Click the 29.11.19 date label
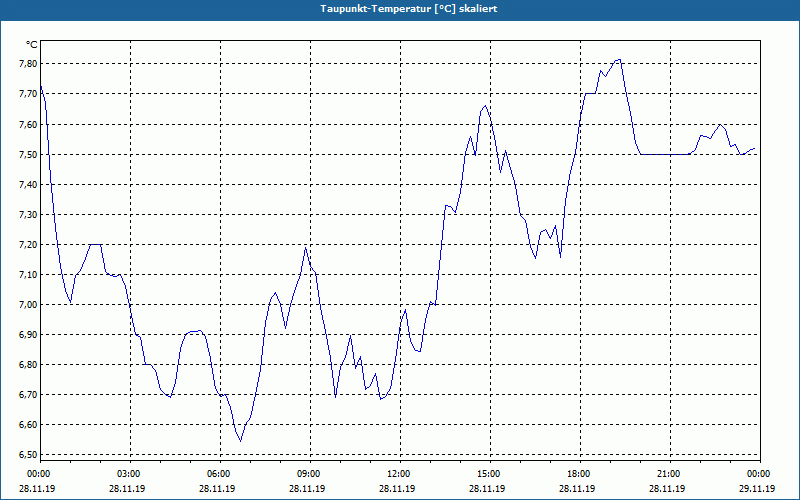This screenshot has height=500, width=800. click(757, 488)
